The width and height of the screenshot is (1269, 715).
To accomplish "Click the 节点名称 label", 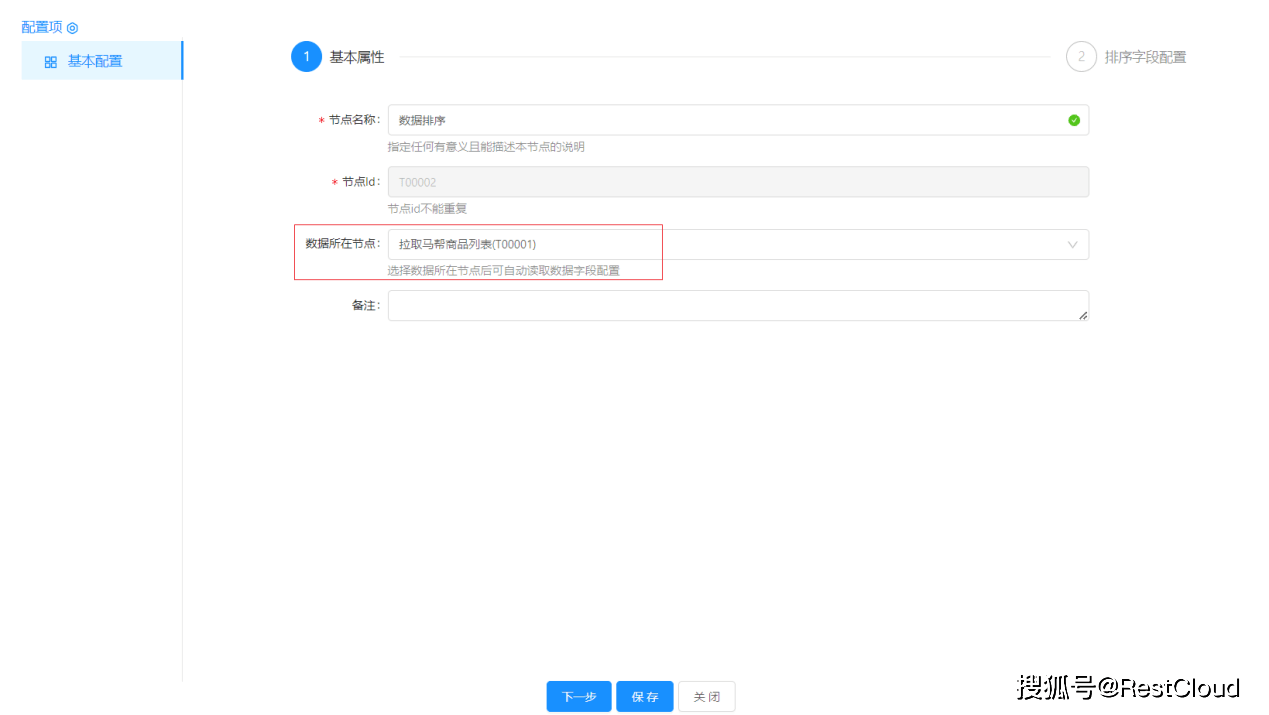I will [x=354, y=120].
